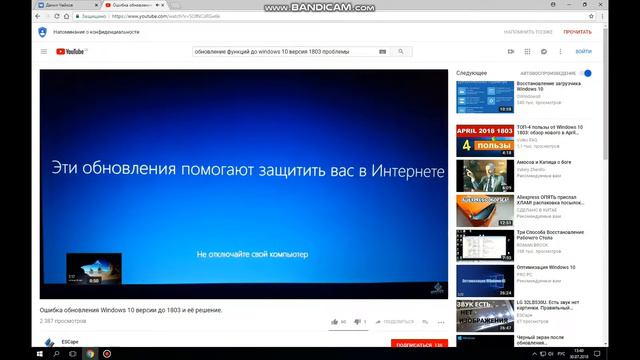The image size is (640, 360).
Task: Click the page vertical scrollbar
Action: pos(605,94)
